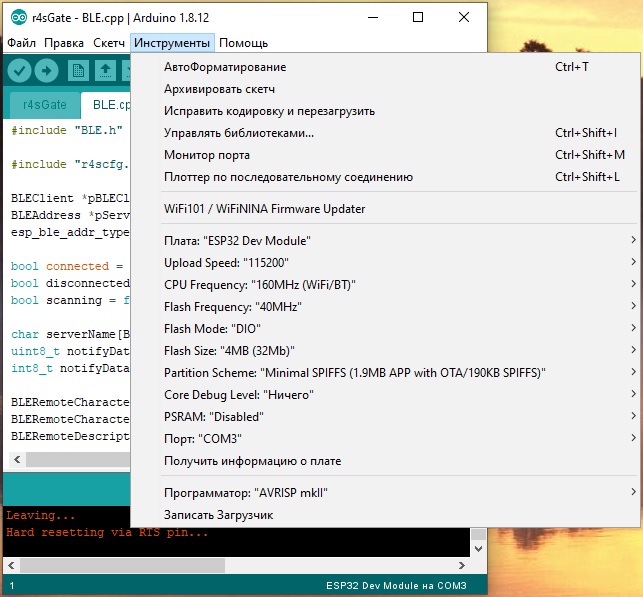
Task: Open the Файл menu
Action: click(21, 43)
